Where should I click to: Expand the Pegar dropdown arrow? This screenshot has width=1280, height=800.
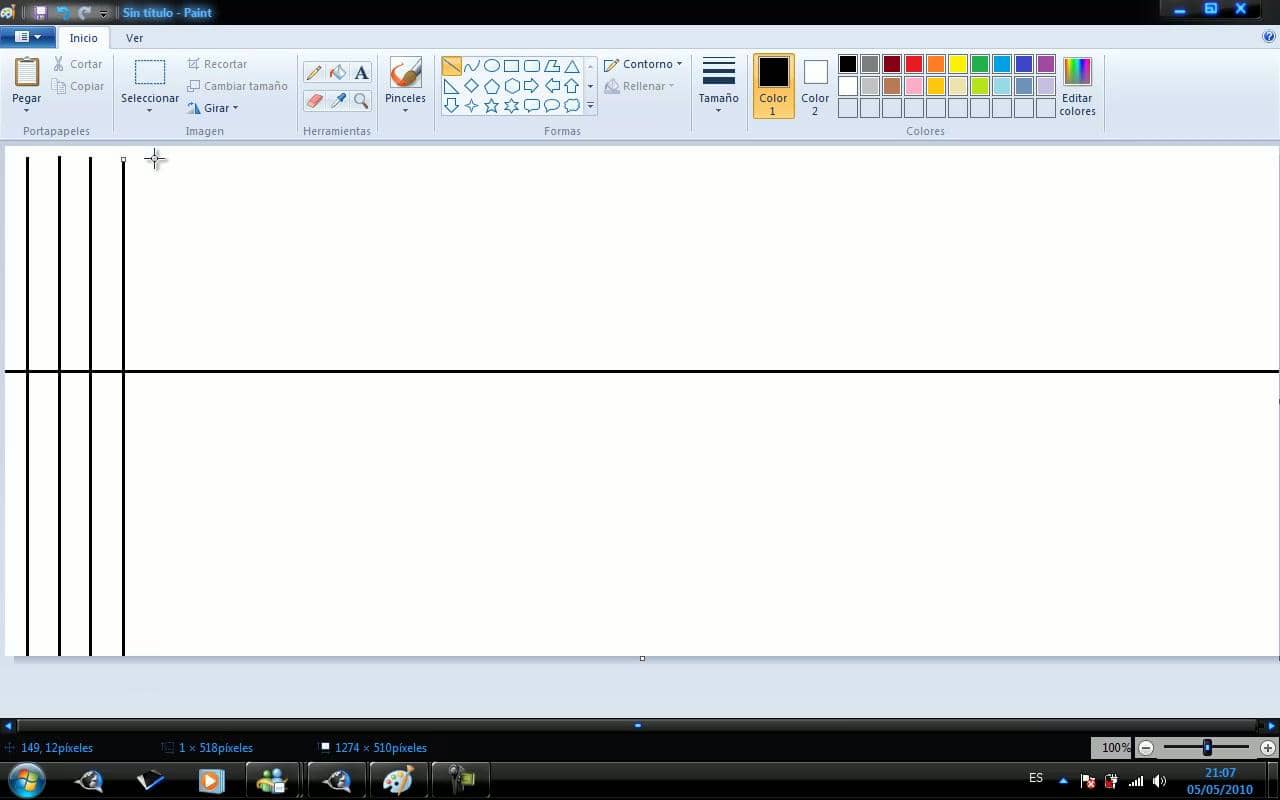coord(27,110)
